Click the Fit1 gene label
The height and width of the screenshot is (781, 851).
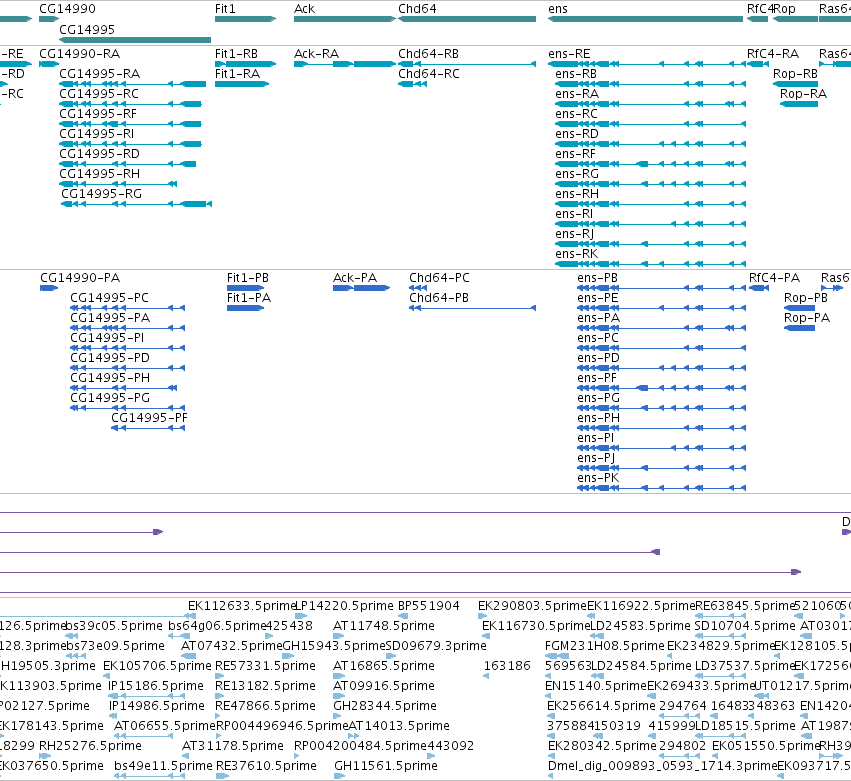(x=225, y=9)
